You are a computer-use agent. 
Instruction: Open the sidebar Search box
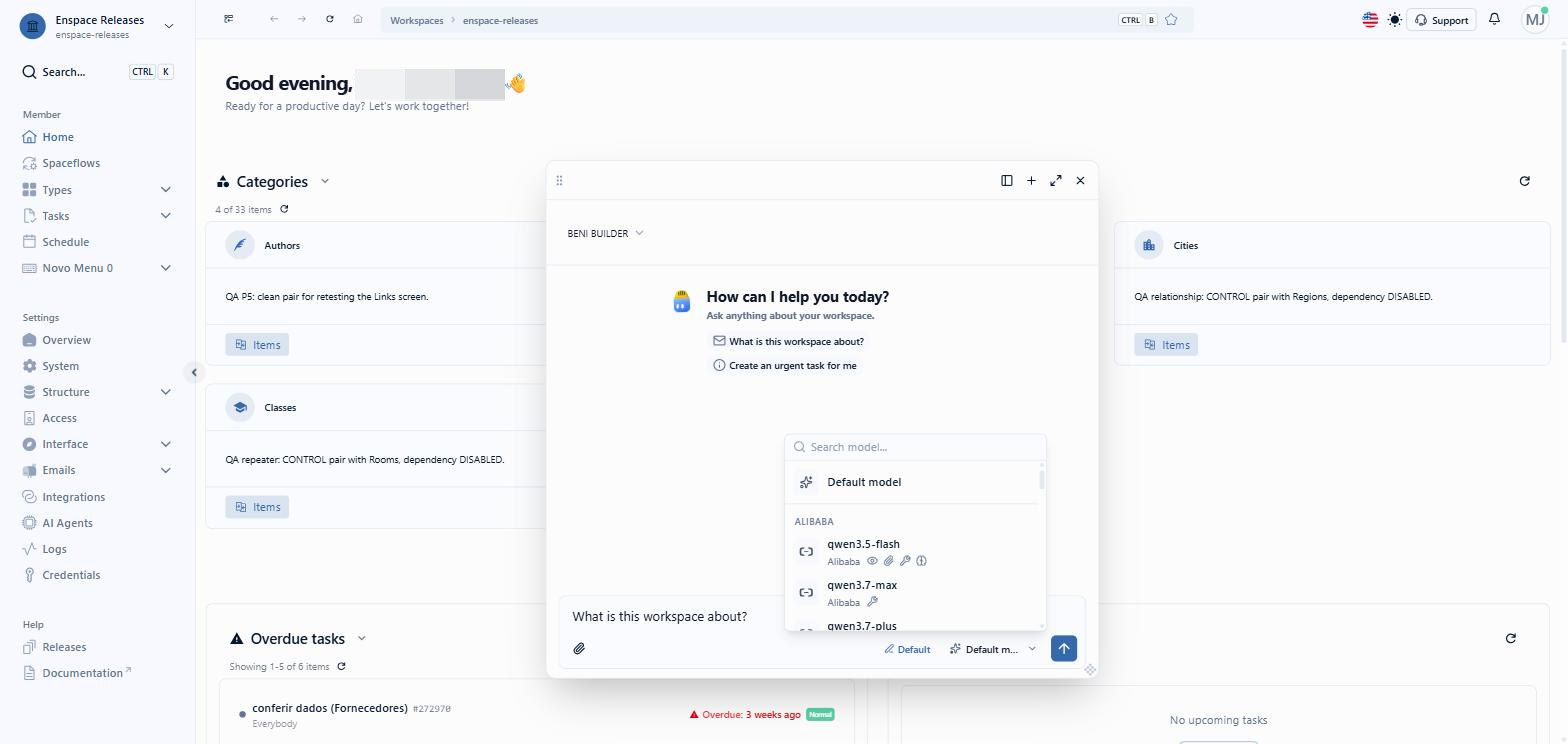(97, 72)
